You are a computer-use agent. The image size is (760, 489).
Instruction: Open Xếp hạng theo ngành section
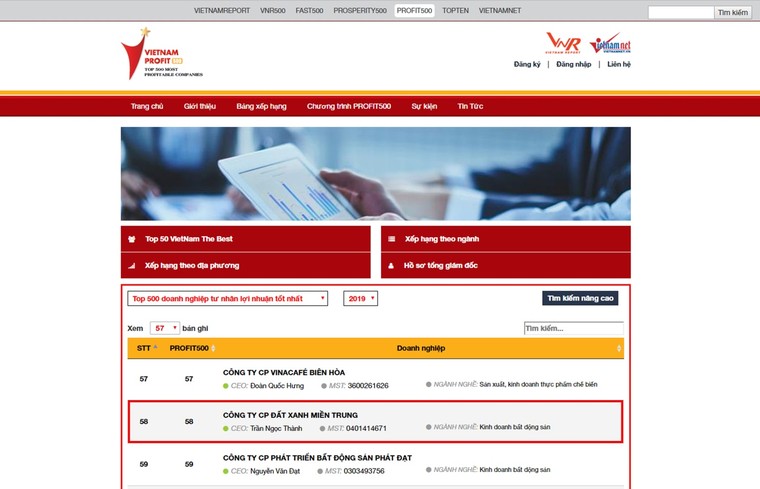point(506,239)
